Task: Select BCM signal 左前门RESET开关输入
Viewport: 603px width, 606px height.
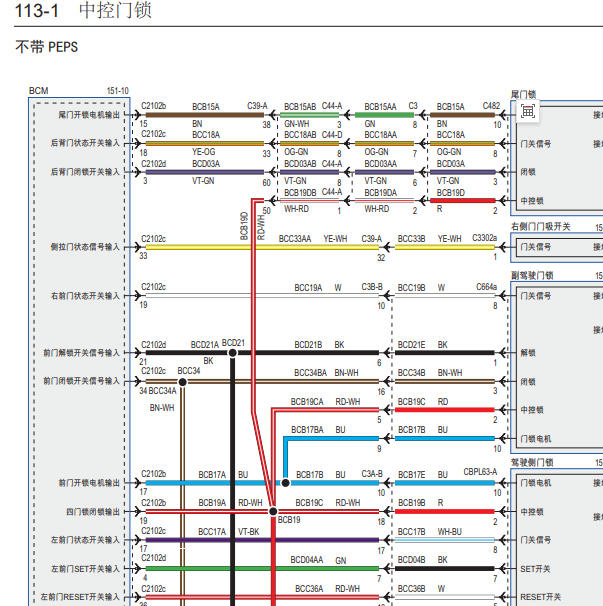Action: click(80, 597)
